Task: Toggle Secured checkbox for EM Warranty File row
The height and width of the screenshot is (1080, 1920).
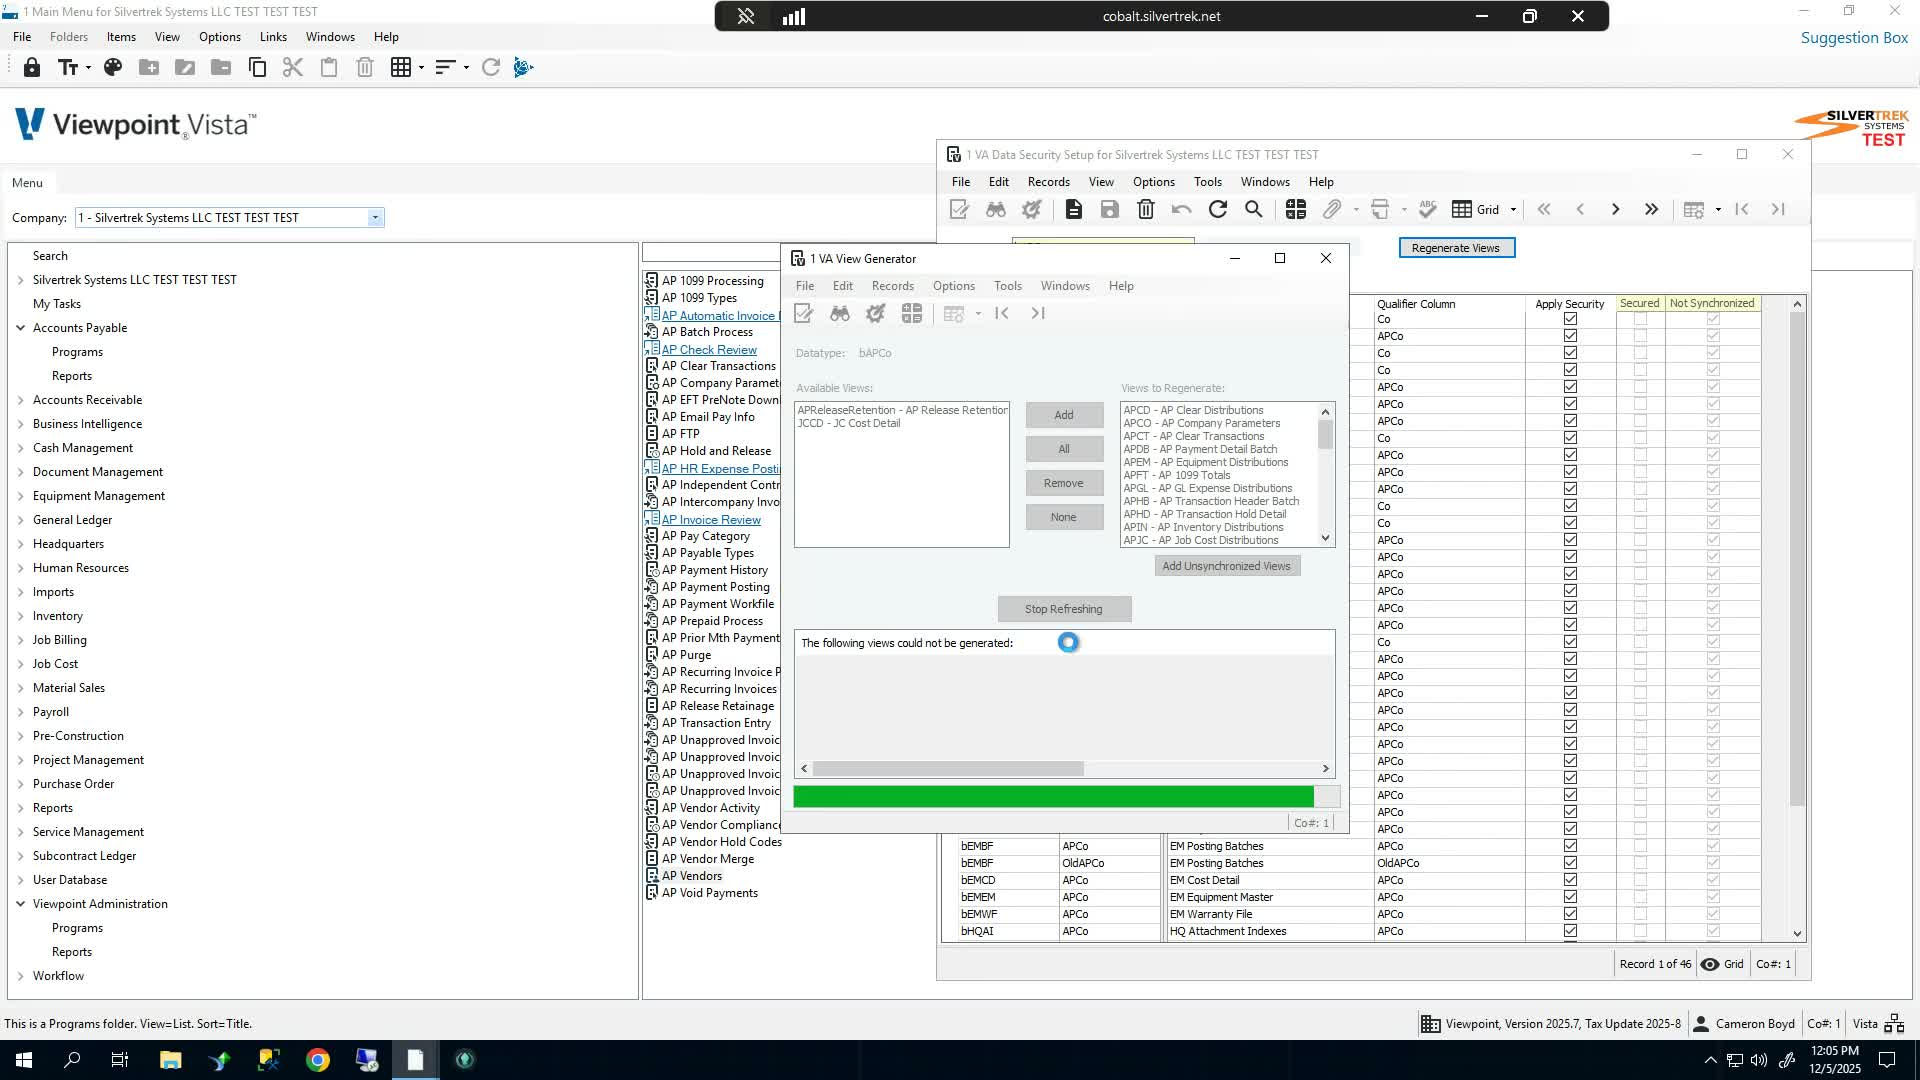Action: tap(1640, 914)
